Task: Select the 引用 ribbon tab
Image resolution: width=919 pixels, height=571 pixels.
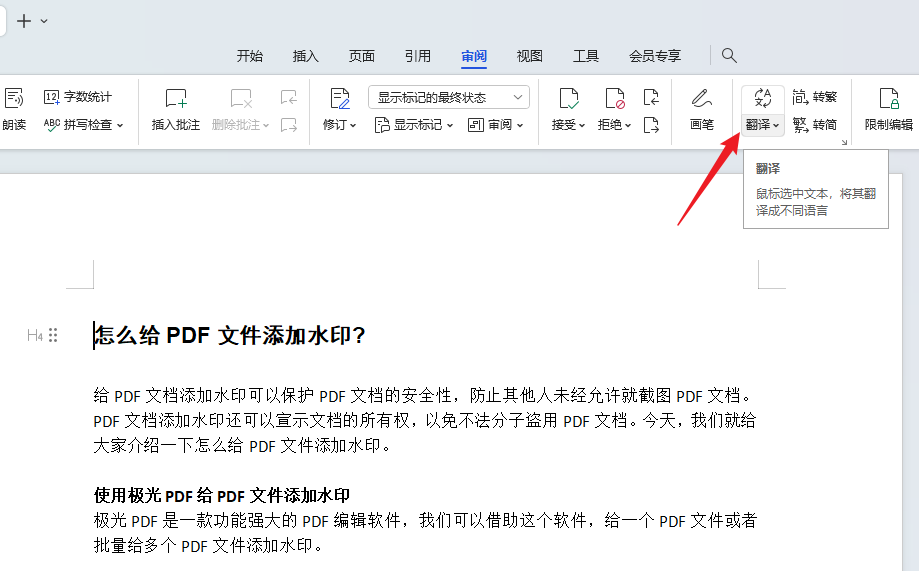Action: click(x=418, y=56)
